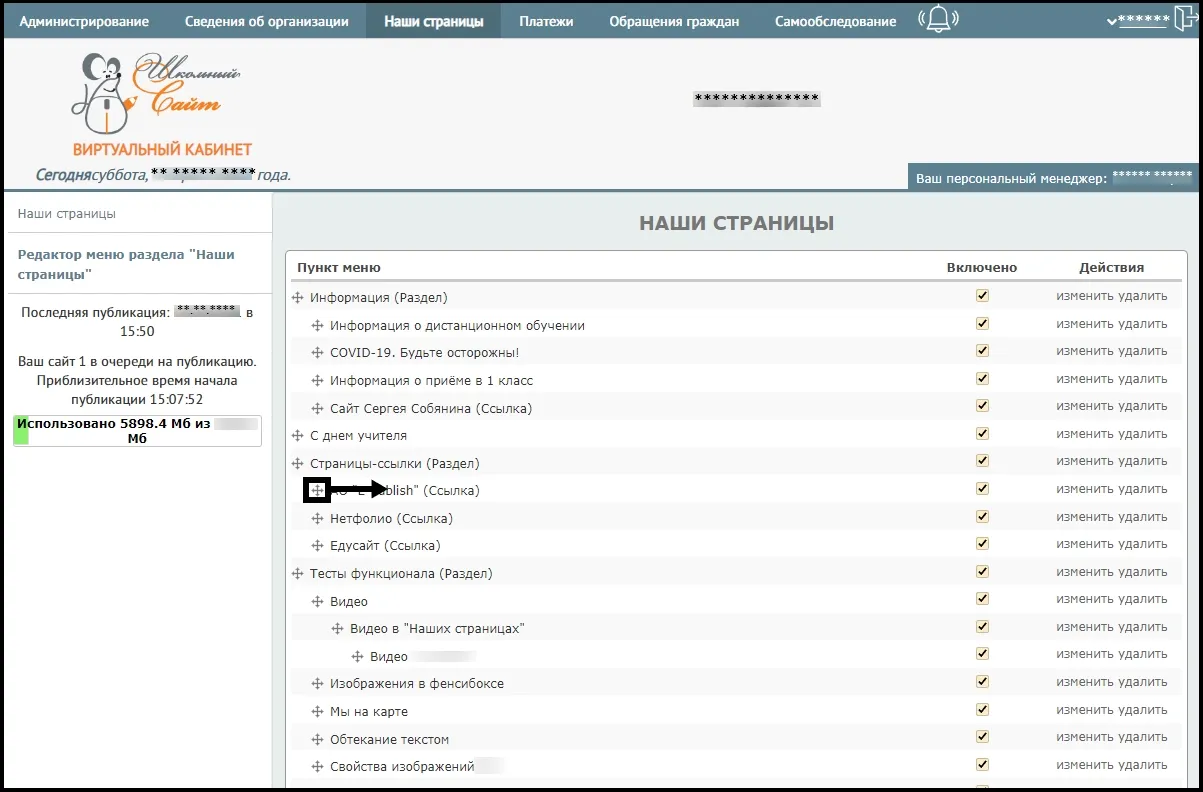
Task: Select the Наши страницы top tab
Action: pyautogui.click(x=434, y=21)
